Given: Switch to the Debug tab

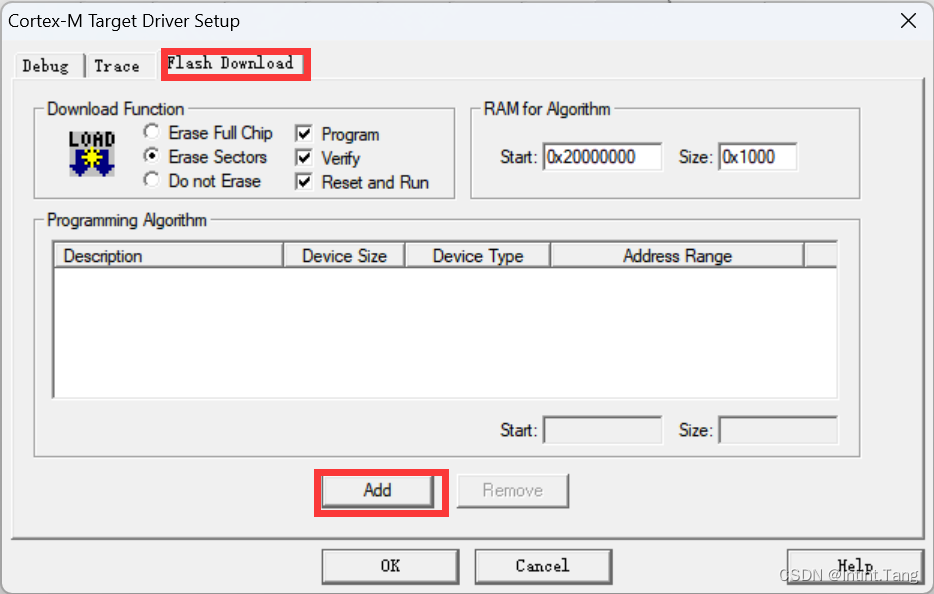Looking at the screenshot, I should [x=46, y=65].
